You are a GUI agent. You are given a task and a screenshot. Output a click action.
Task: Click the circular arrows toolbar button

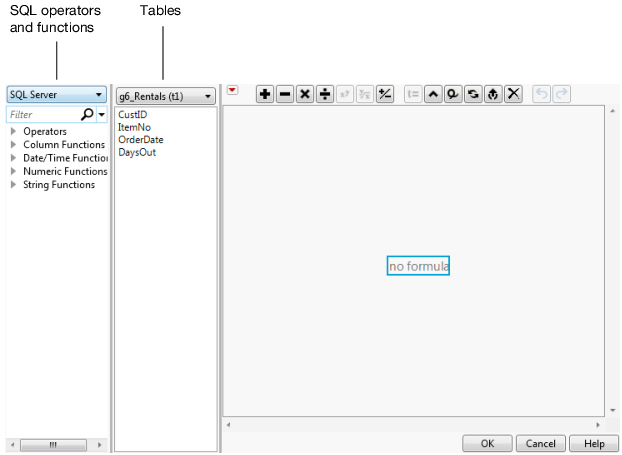coord(473,94)
